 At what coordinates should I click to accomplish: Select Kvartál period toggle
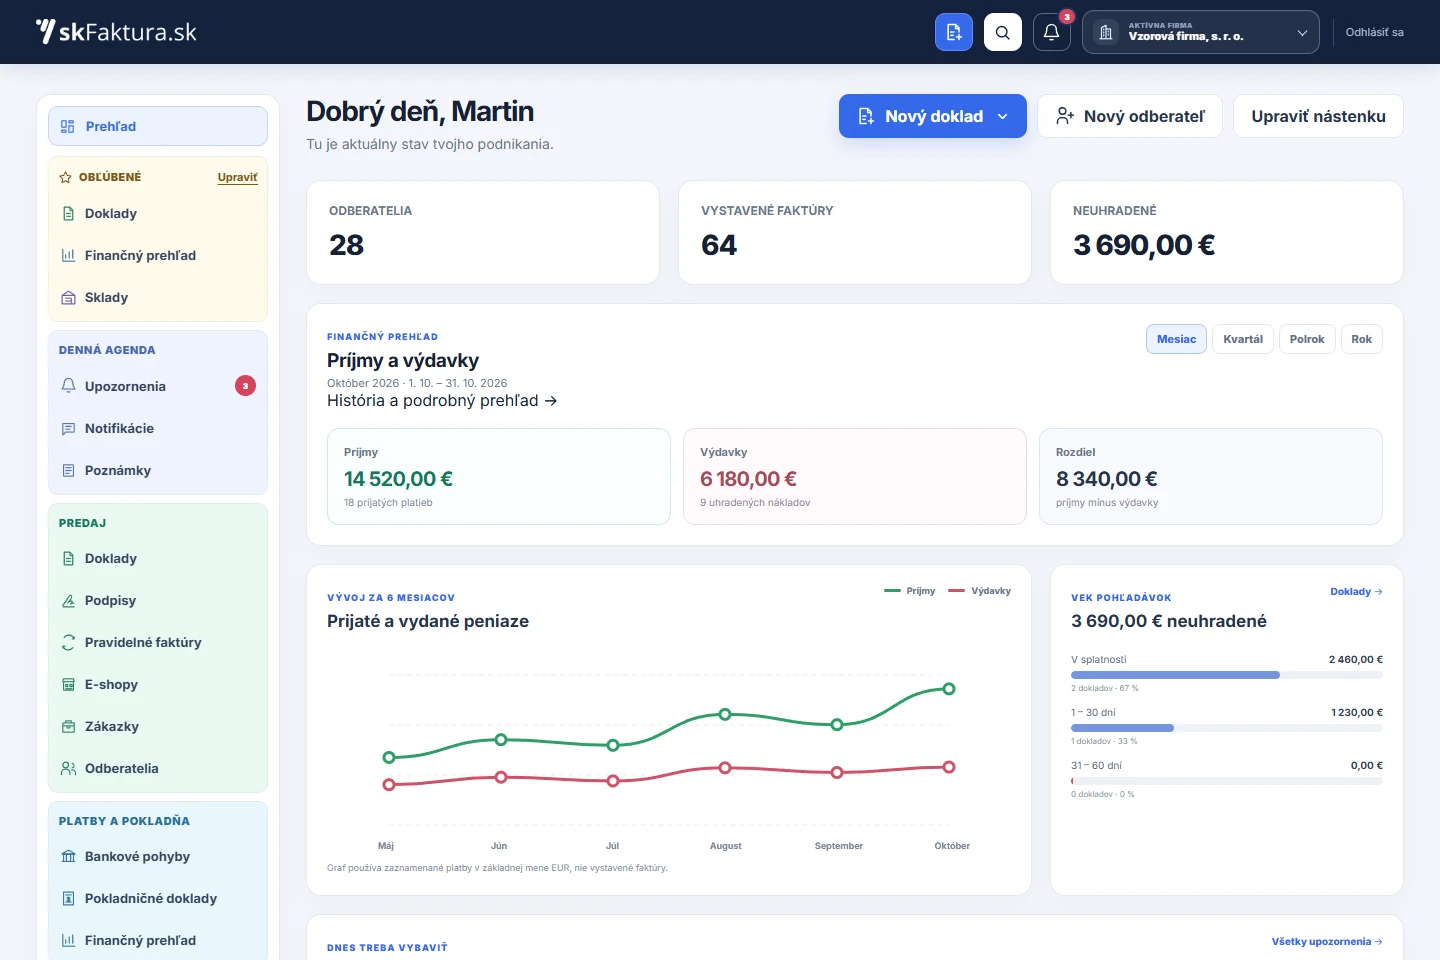pyautogui.click(x=1243, y=339)
